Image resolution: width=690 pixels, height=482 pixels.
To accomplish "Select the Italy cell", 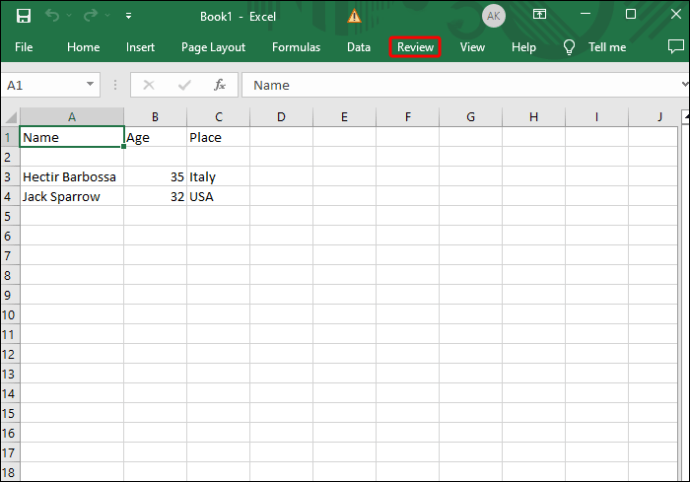I will 218,177.
